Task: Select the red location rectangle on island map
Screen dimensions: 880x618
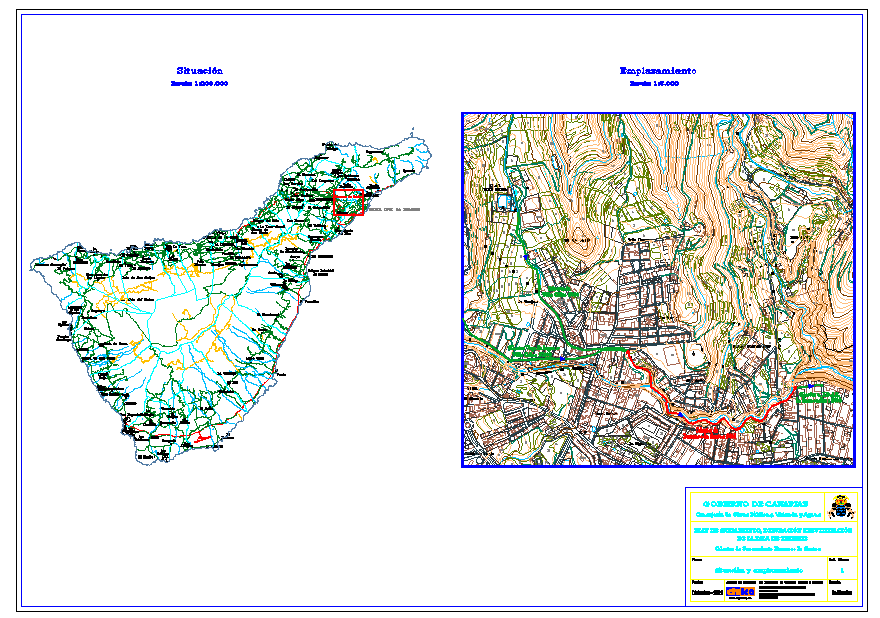Action: 348,202
